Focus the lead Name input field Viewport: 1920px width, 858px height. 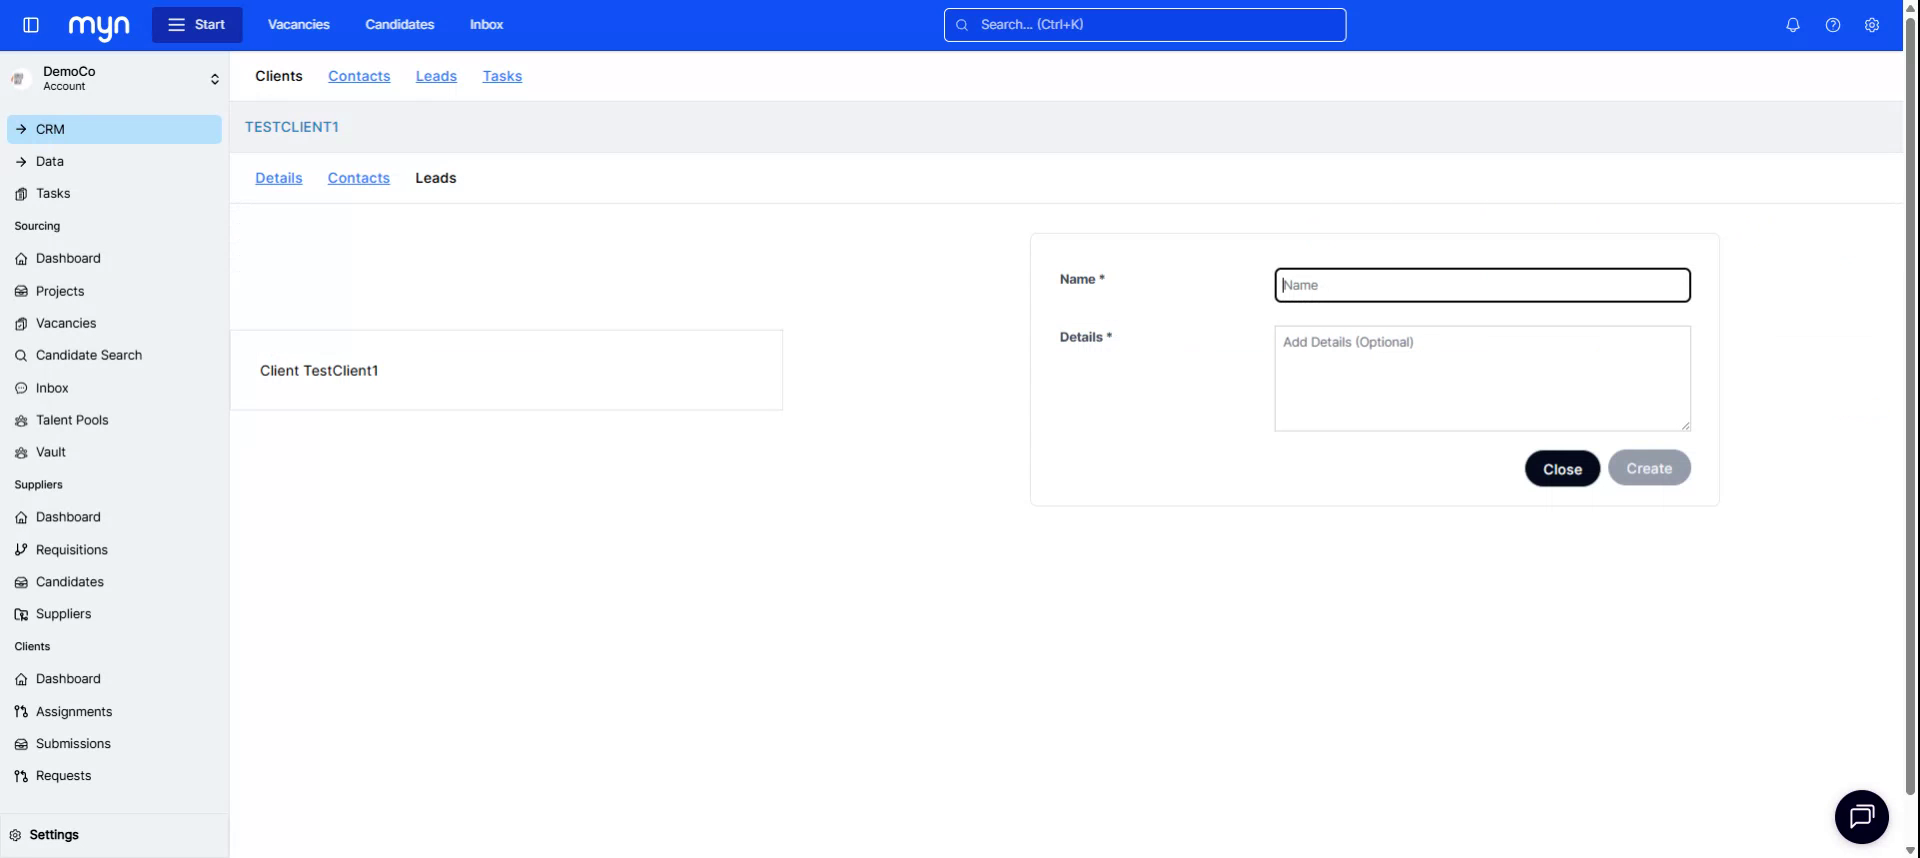pyautogui.click(x=1482, y=285)
